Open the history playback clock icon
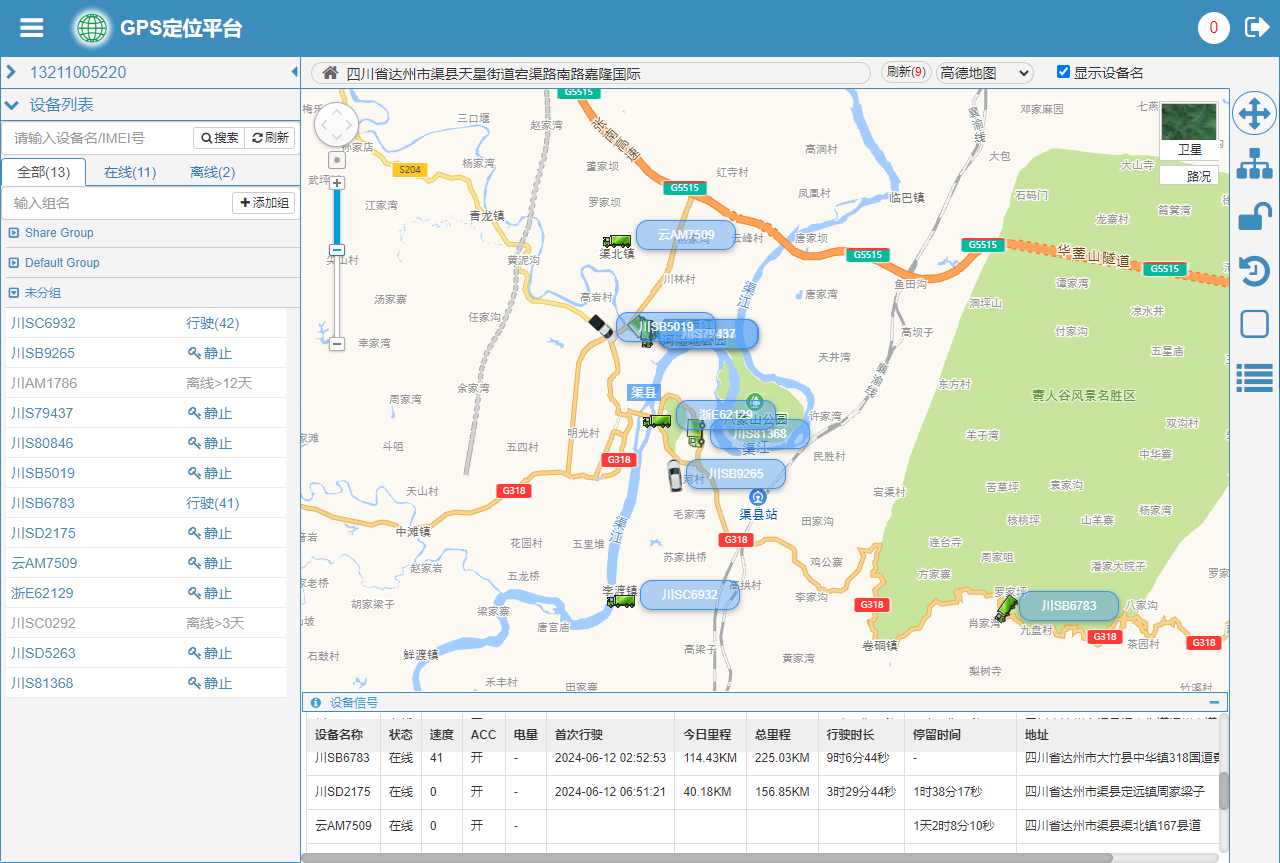Image resolution: width=1280 pixels, height=863 pixels. (1254, 271)
